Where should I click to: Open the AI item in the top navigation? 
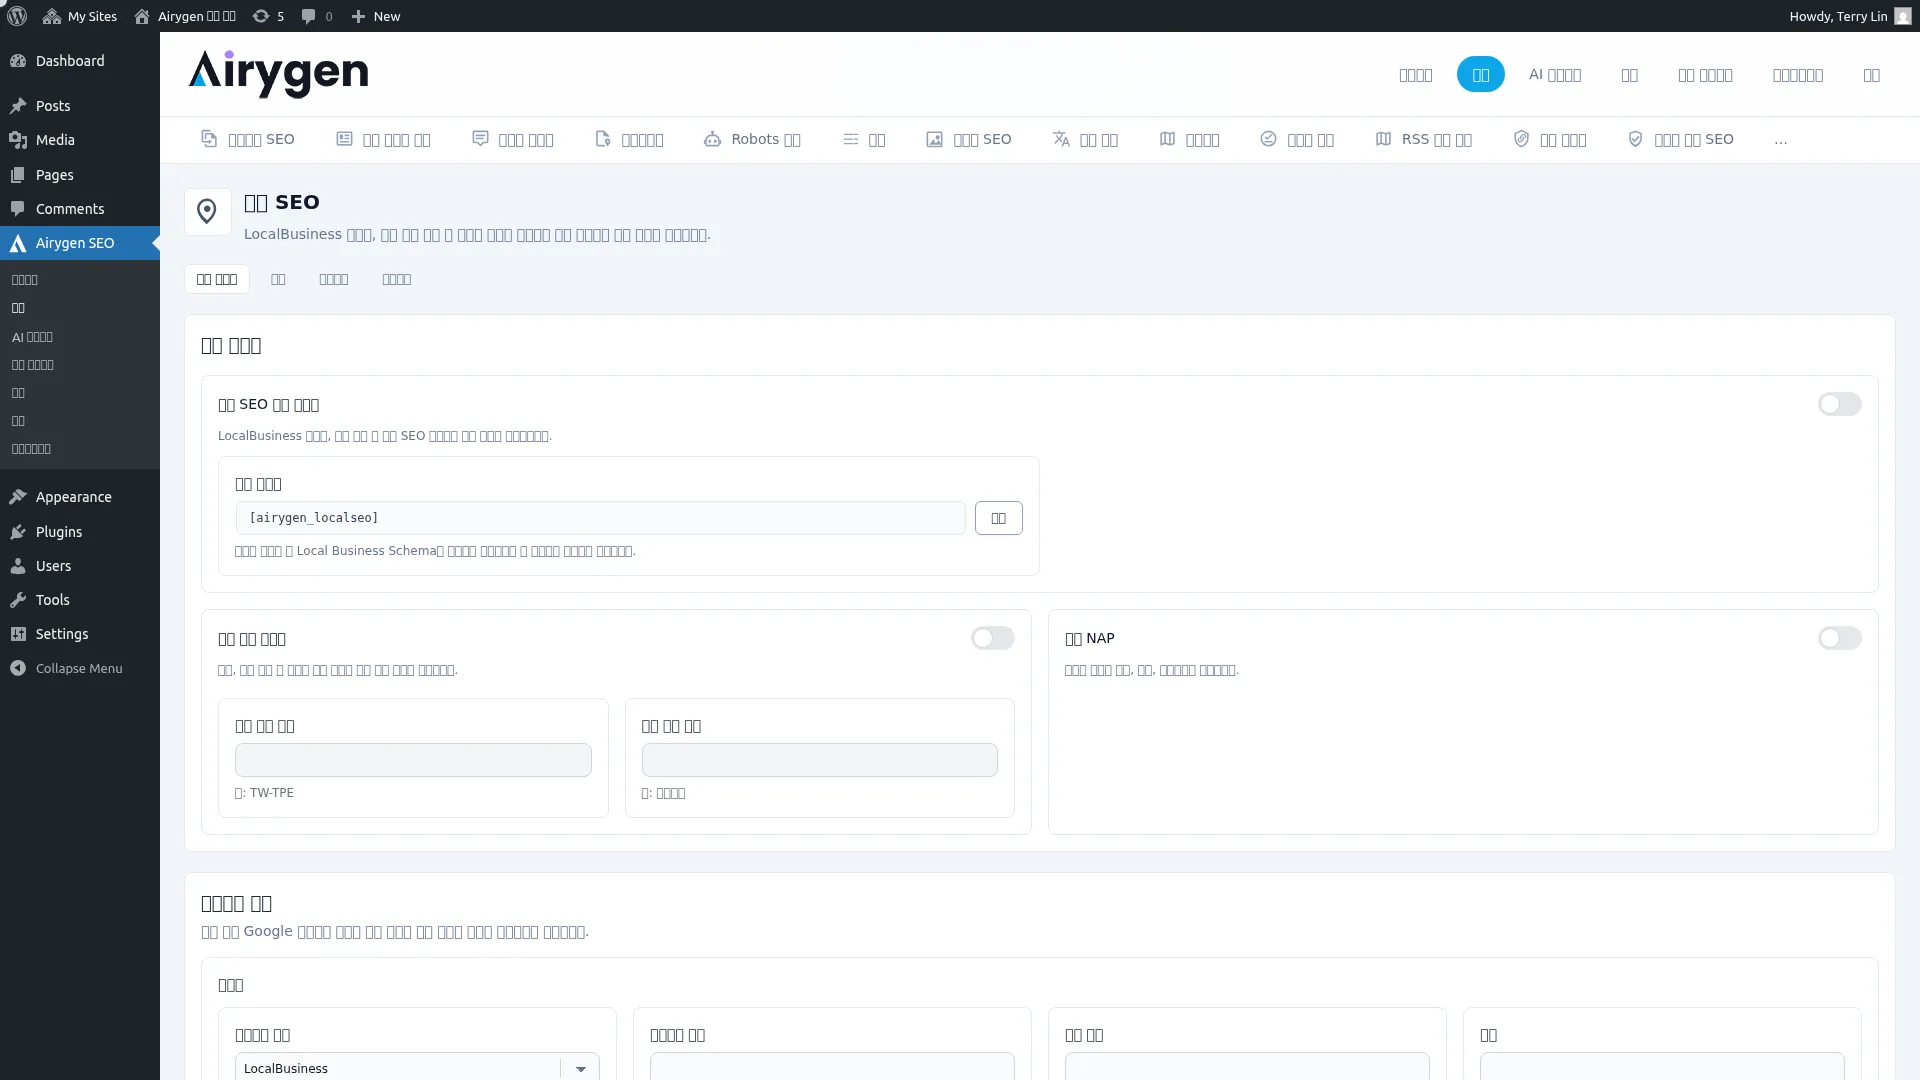[1555, 74]
